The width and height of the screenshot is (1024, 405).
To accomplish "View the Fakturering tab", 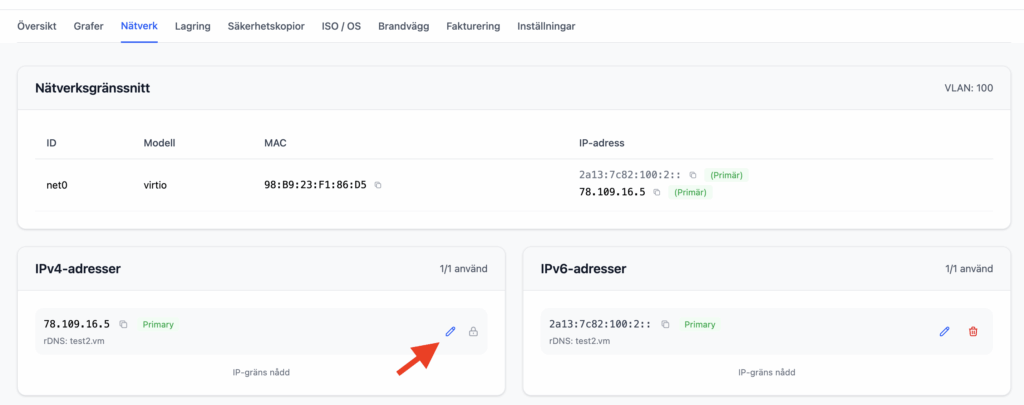I will [473, 26].
